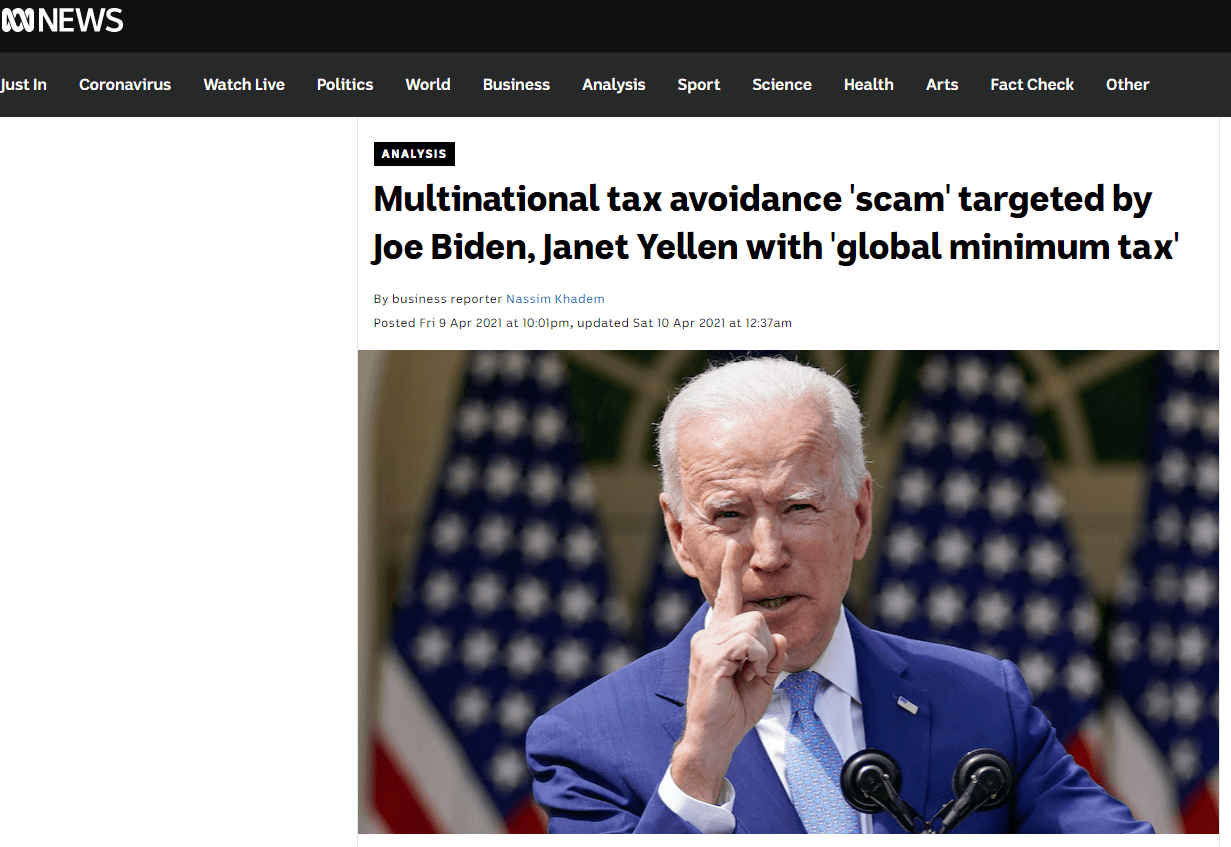Go to the Coronavirus section
This screenshot has height=847, width=1231.
click(x=125, y=85)
